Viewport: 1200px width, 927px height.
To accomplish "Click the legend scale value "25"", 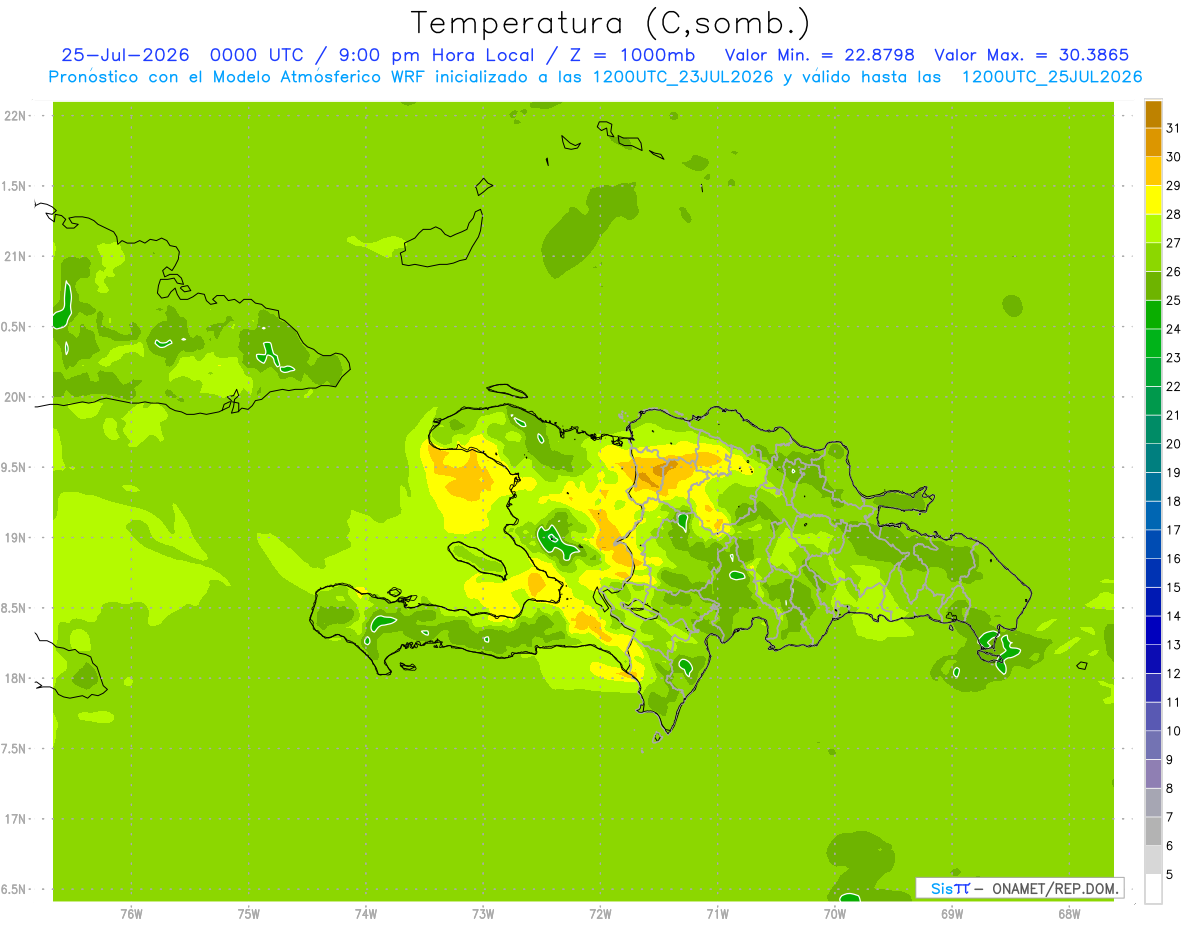I will pyautogui.click(x=1173, y=300).
